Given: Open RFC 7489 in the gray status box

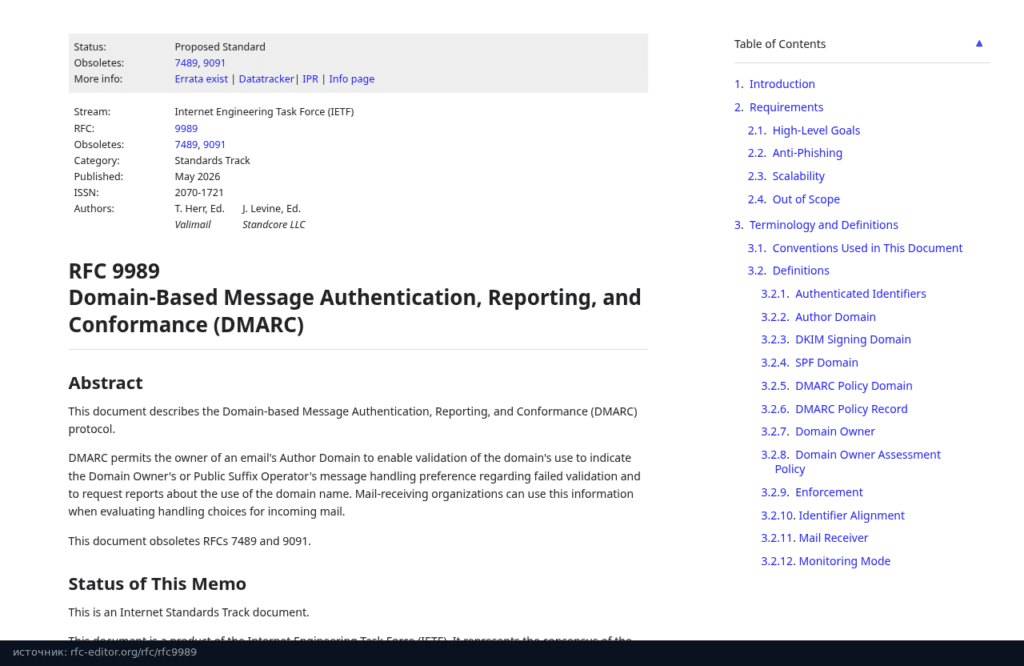Looking at the screenshot, I should point(185,63).
